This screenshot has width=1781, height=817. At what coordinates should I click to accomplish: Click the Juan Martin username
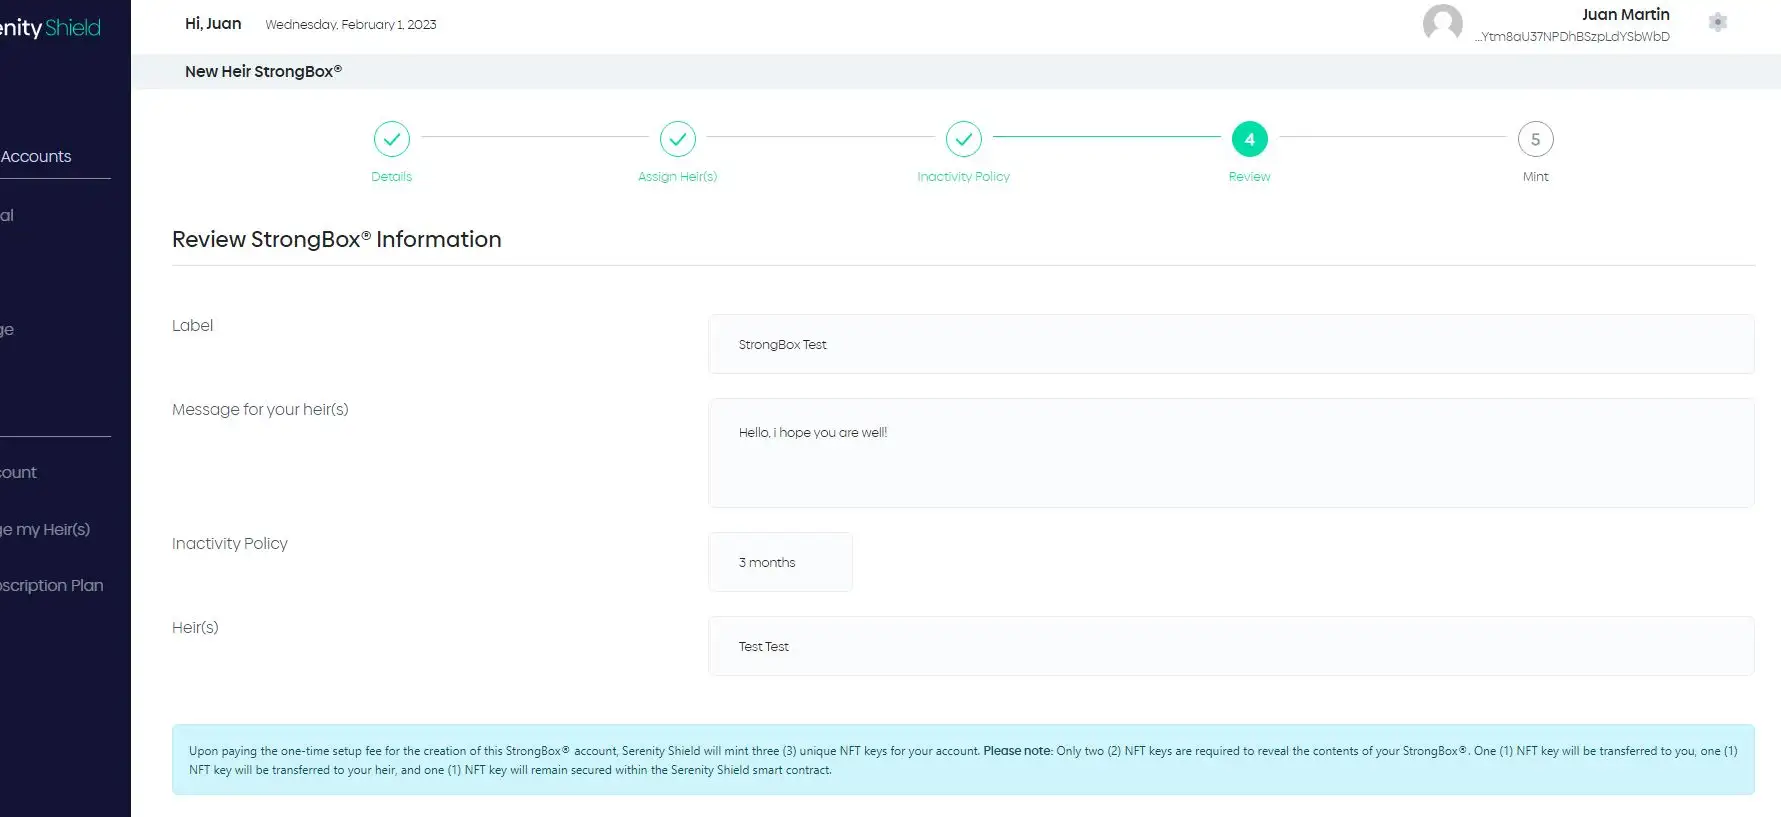[x=1625, y=14]
